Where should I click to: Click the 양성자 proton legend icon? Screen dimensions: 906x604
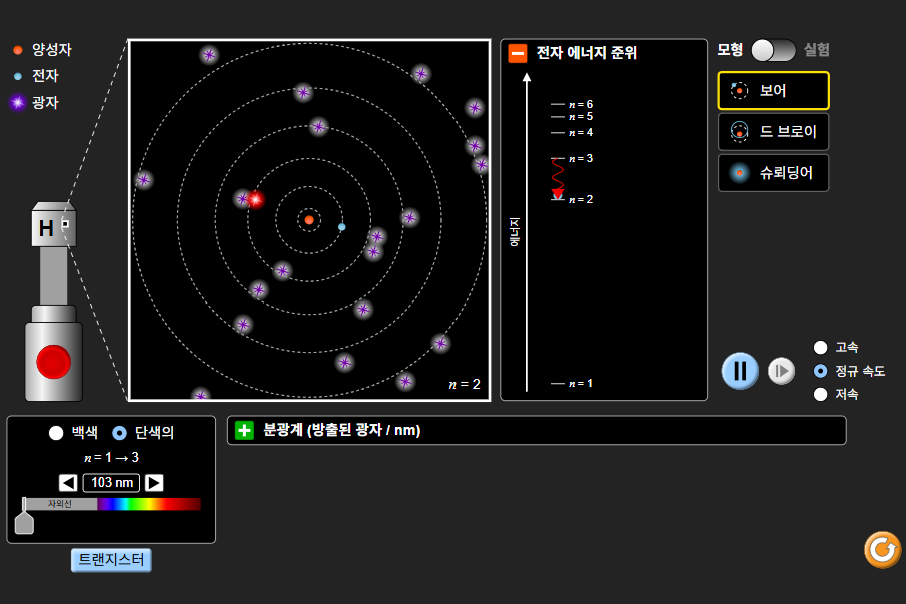pos(18,50)
